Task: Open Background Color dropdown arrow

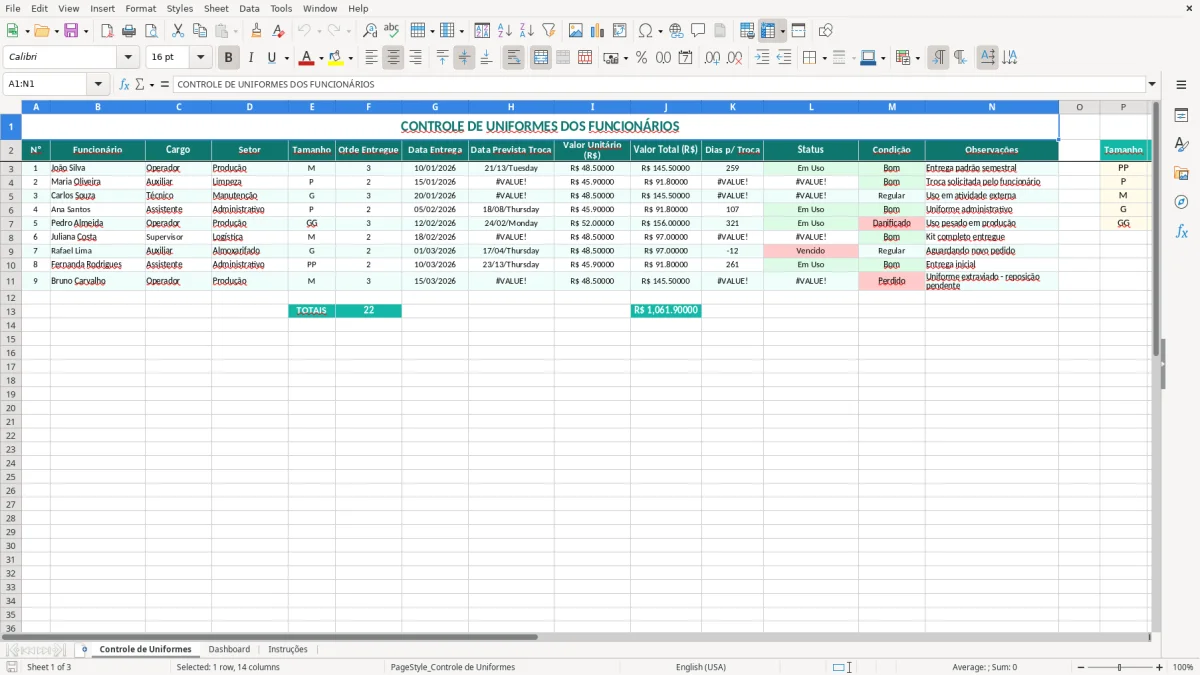Action: coord(351,58)
